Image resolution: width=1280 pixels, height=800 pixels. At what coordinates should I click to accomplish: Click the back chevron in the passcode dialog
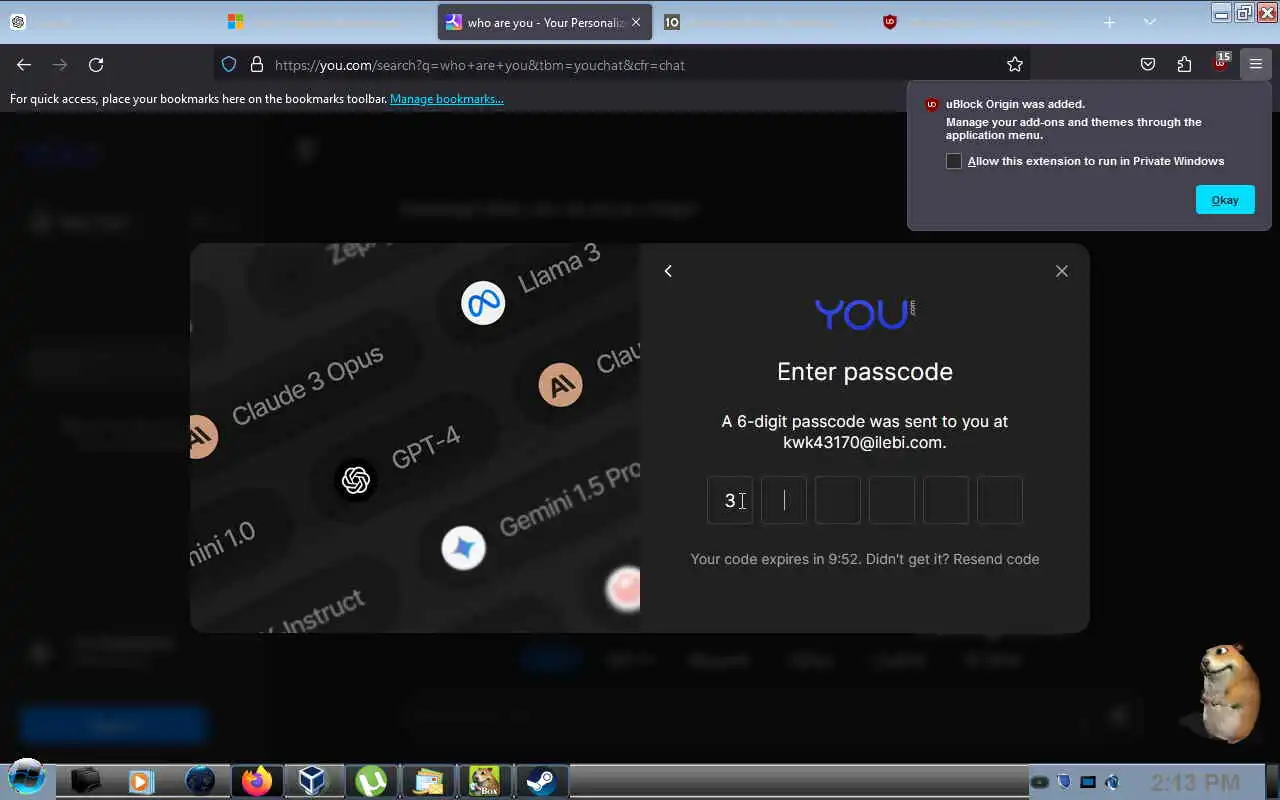pyautogui.click(x=668, y=271)
